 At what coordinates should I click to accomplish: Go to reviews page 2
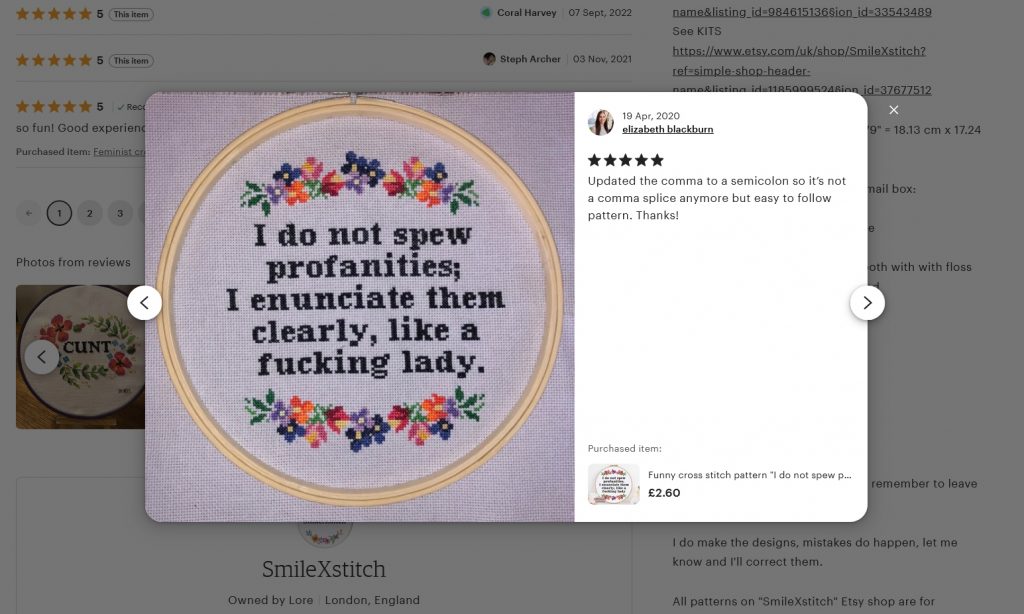pyautogui.click(x=90, y=213)
